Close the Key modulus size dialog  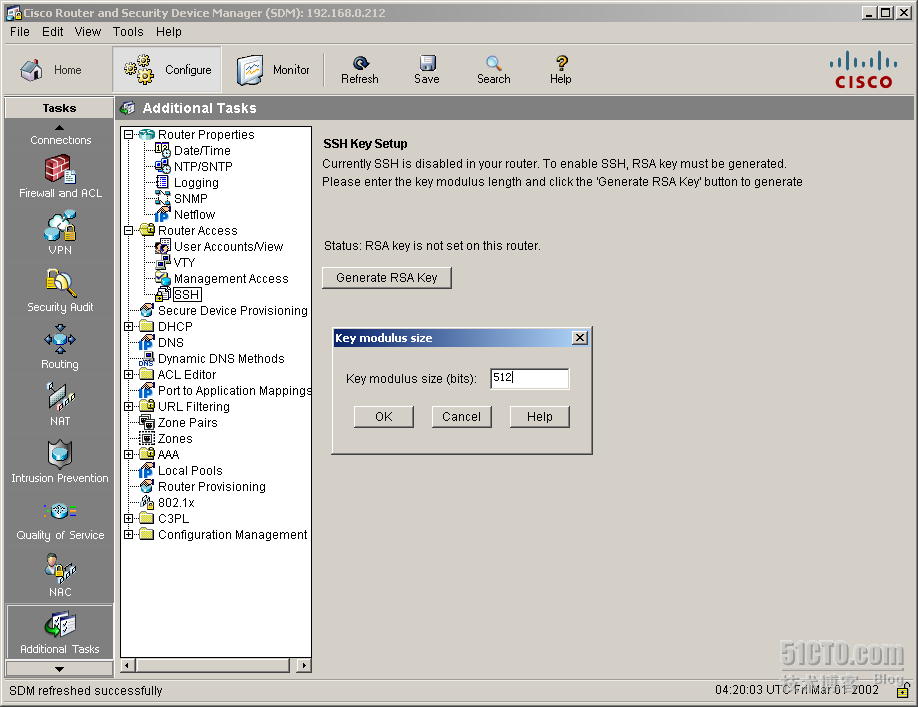[x=580, y=338]
